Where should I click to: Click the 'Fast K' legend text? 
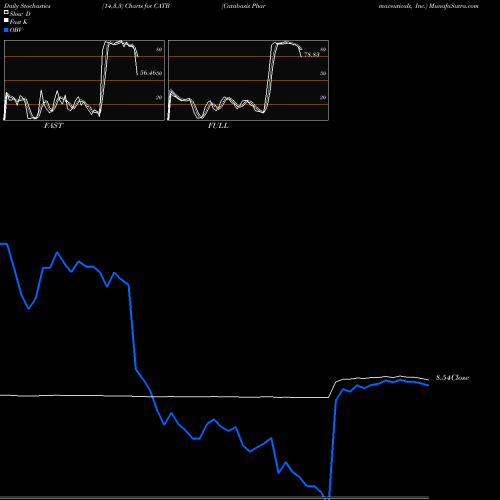click(19, 22)
